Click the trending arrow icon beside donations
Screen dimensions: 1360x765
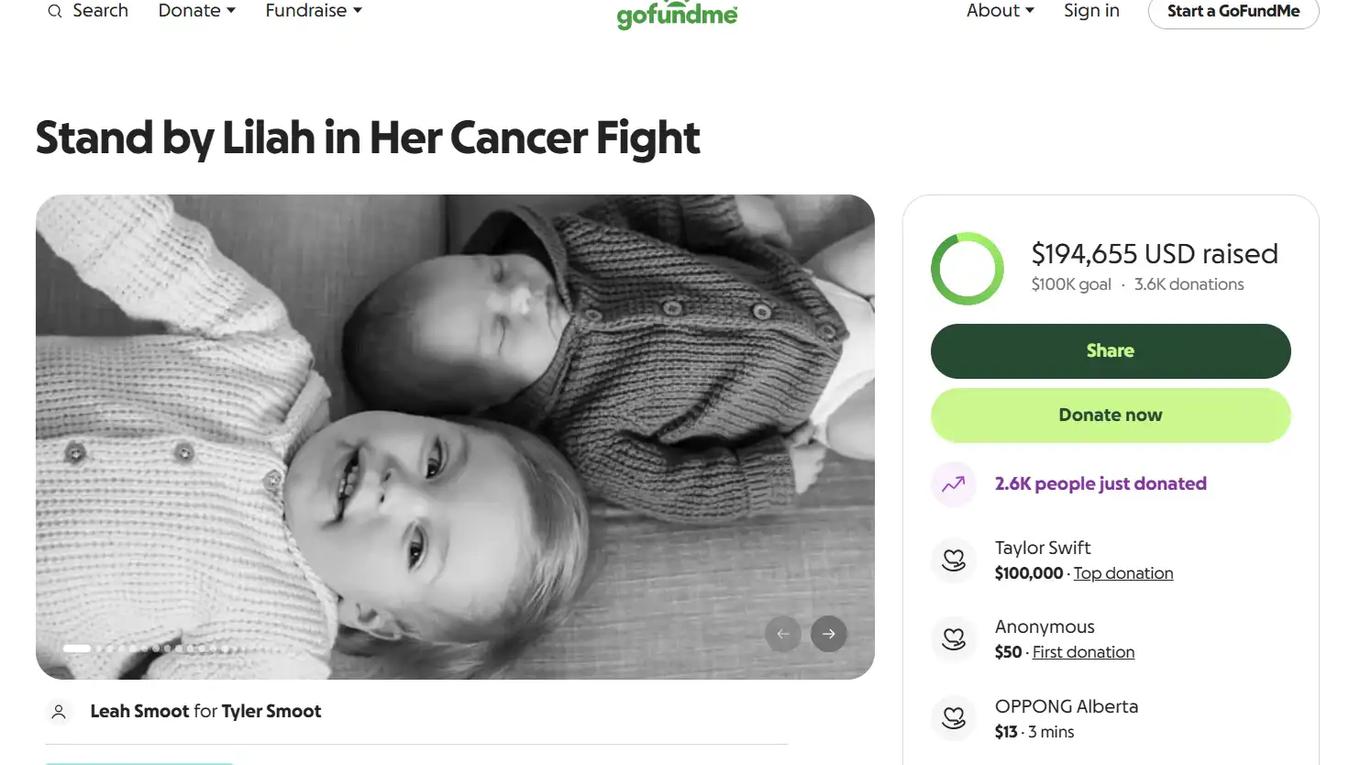pos(953,484)
